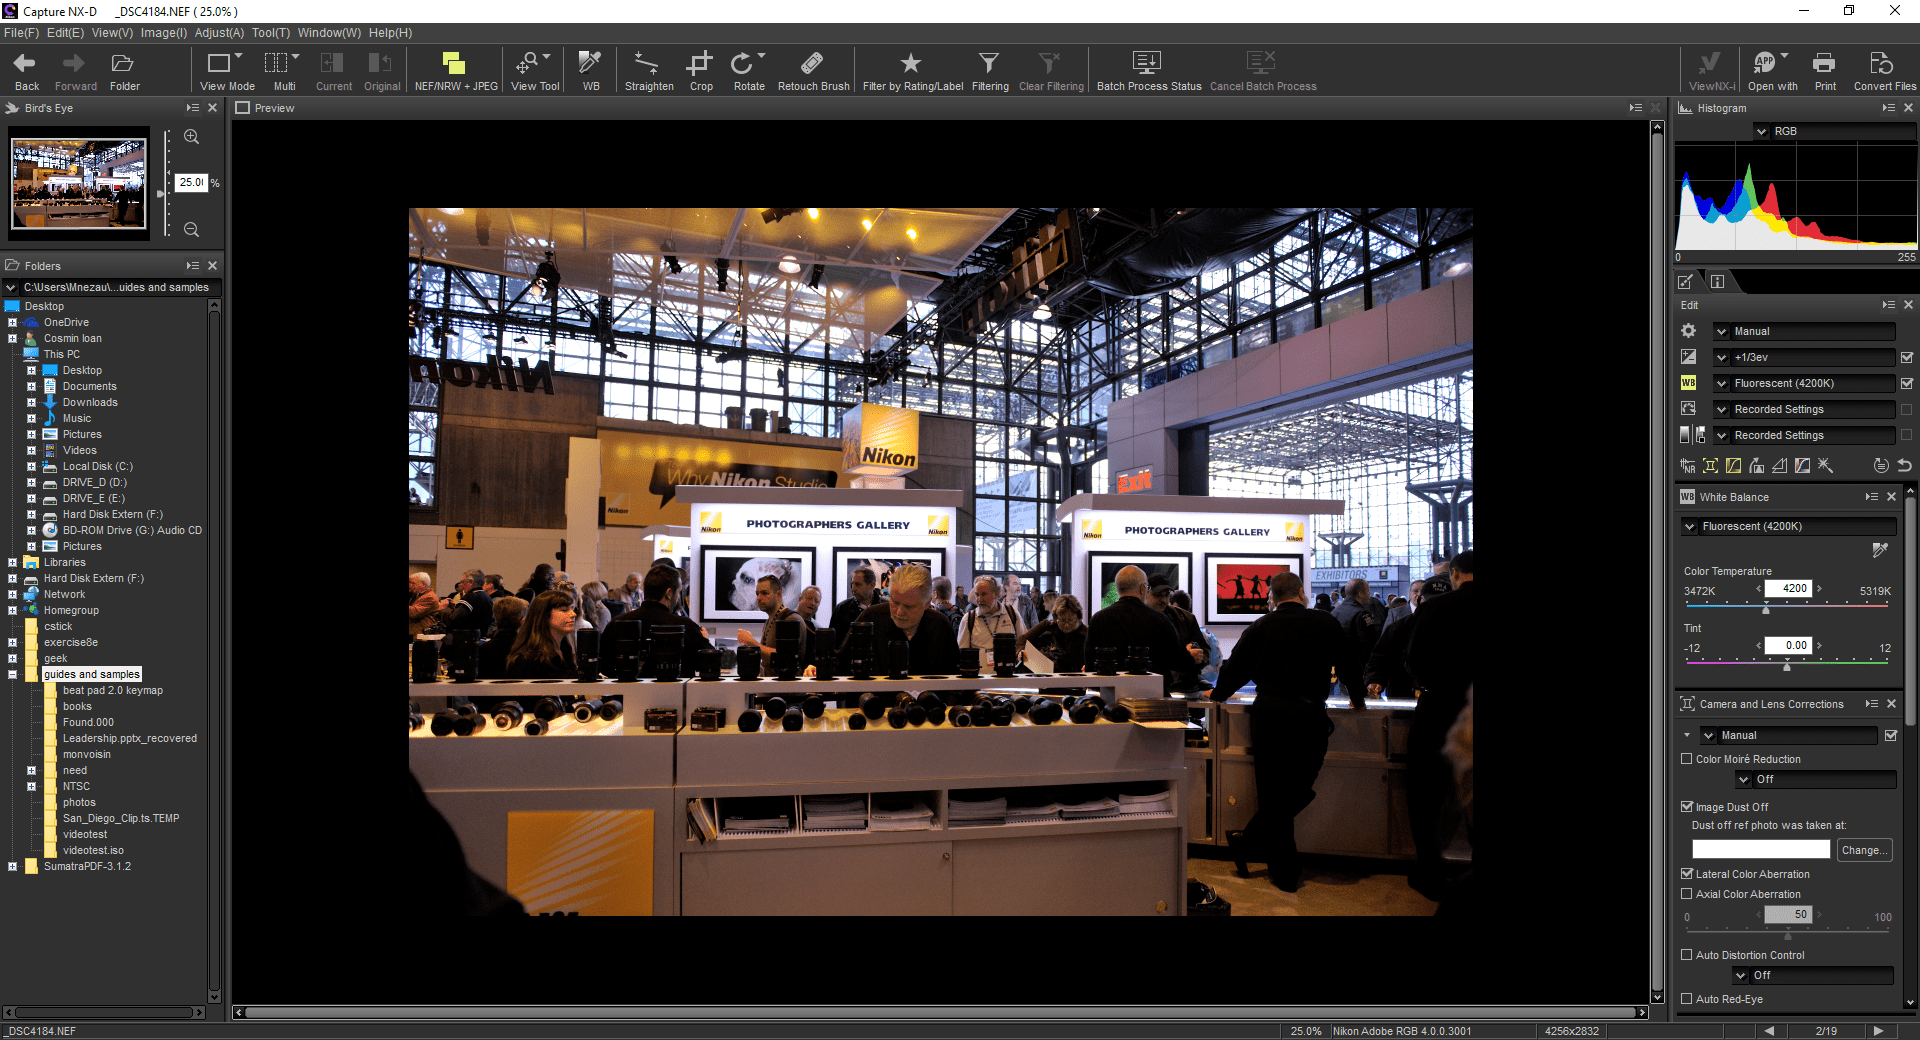Uncheck the +1/3ev exposure compensation checkbox
The image size is (1920, 1040).
(x=1907, y=357)
